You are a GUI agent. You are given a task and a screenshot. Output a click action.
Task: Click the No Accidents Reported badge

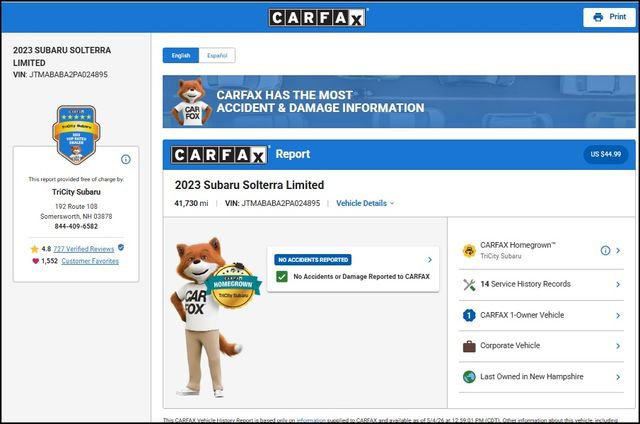click(x=313, y=260)
